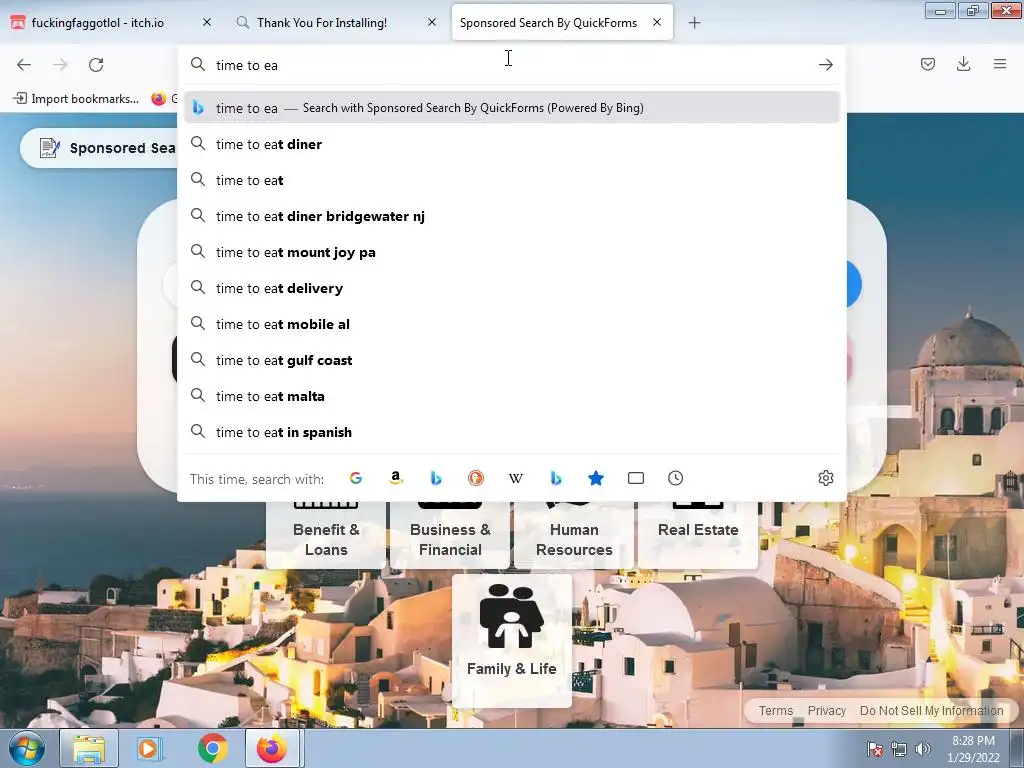
Task: Choose suggestion 'time to eat gulf coast'
Action: [x=512, y=360]
